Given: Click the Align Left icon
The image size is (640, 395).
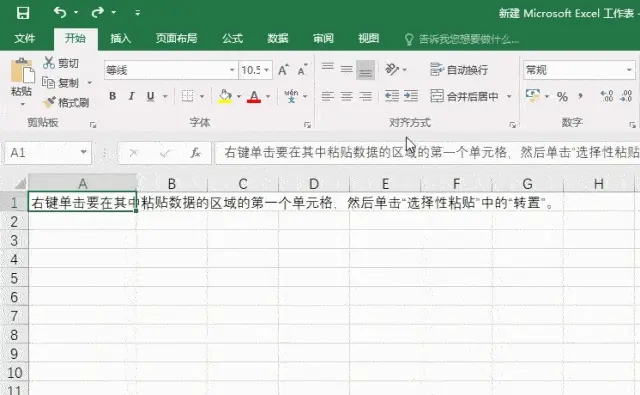Looking at the screenshot, I should point(327,96).
